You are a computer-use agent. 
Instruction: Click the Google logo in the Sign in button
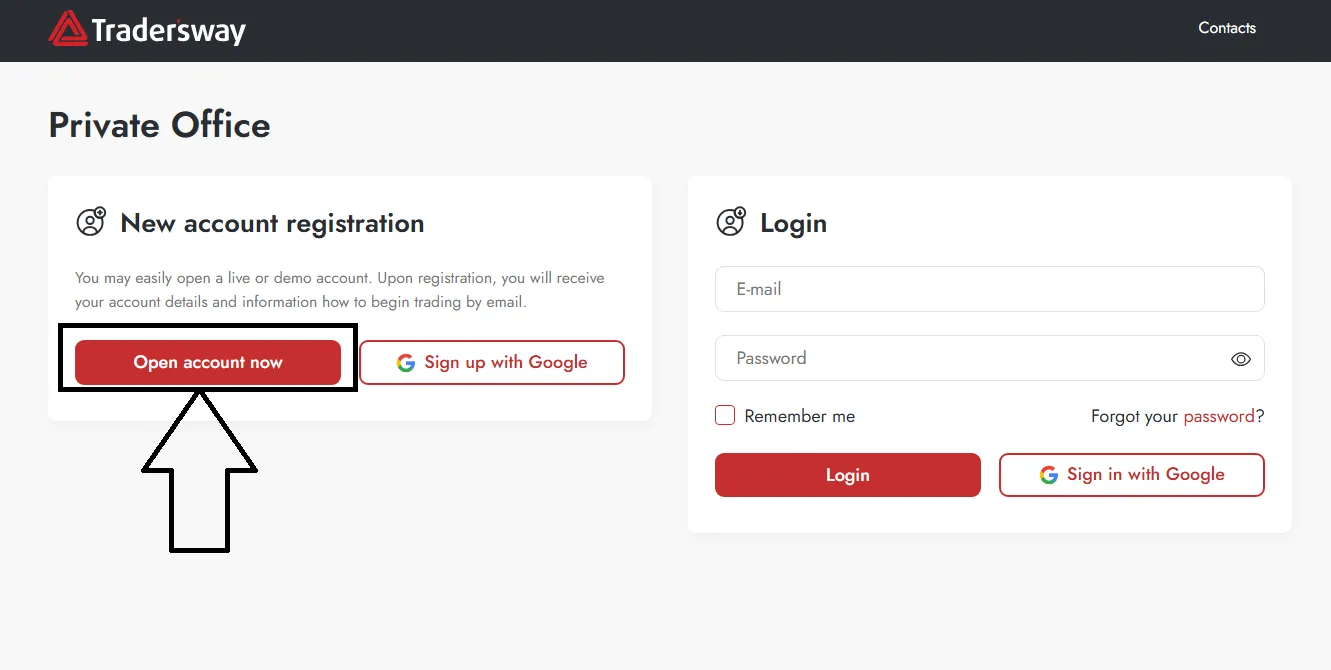coord(1049,475)
